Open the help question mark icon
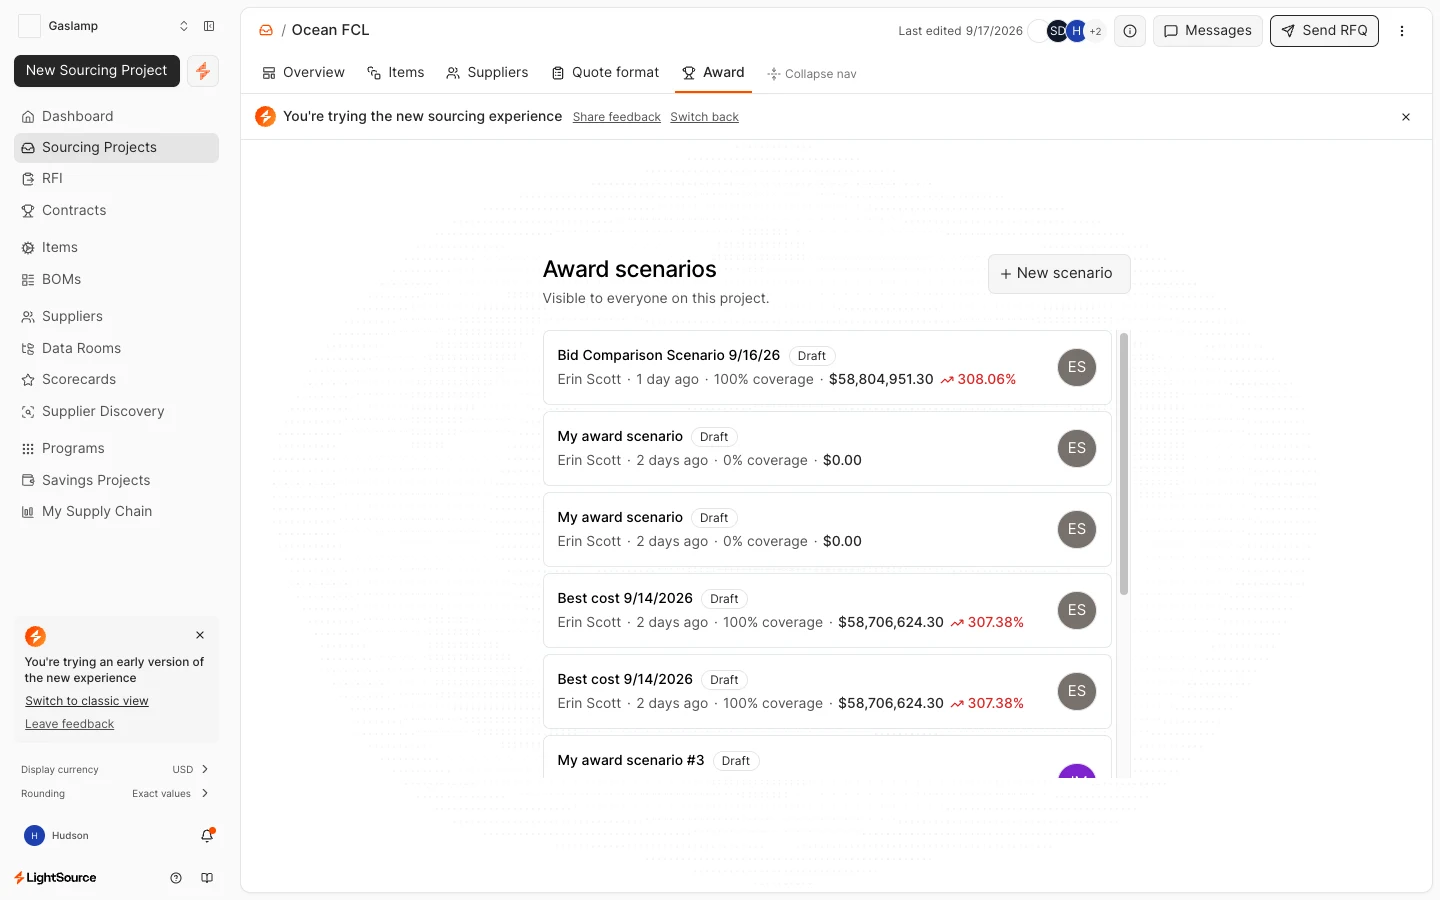This screenshot has height=900, width=1440. (176, 878)
